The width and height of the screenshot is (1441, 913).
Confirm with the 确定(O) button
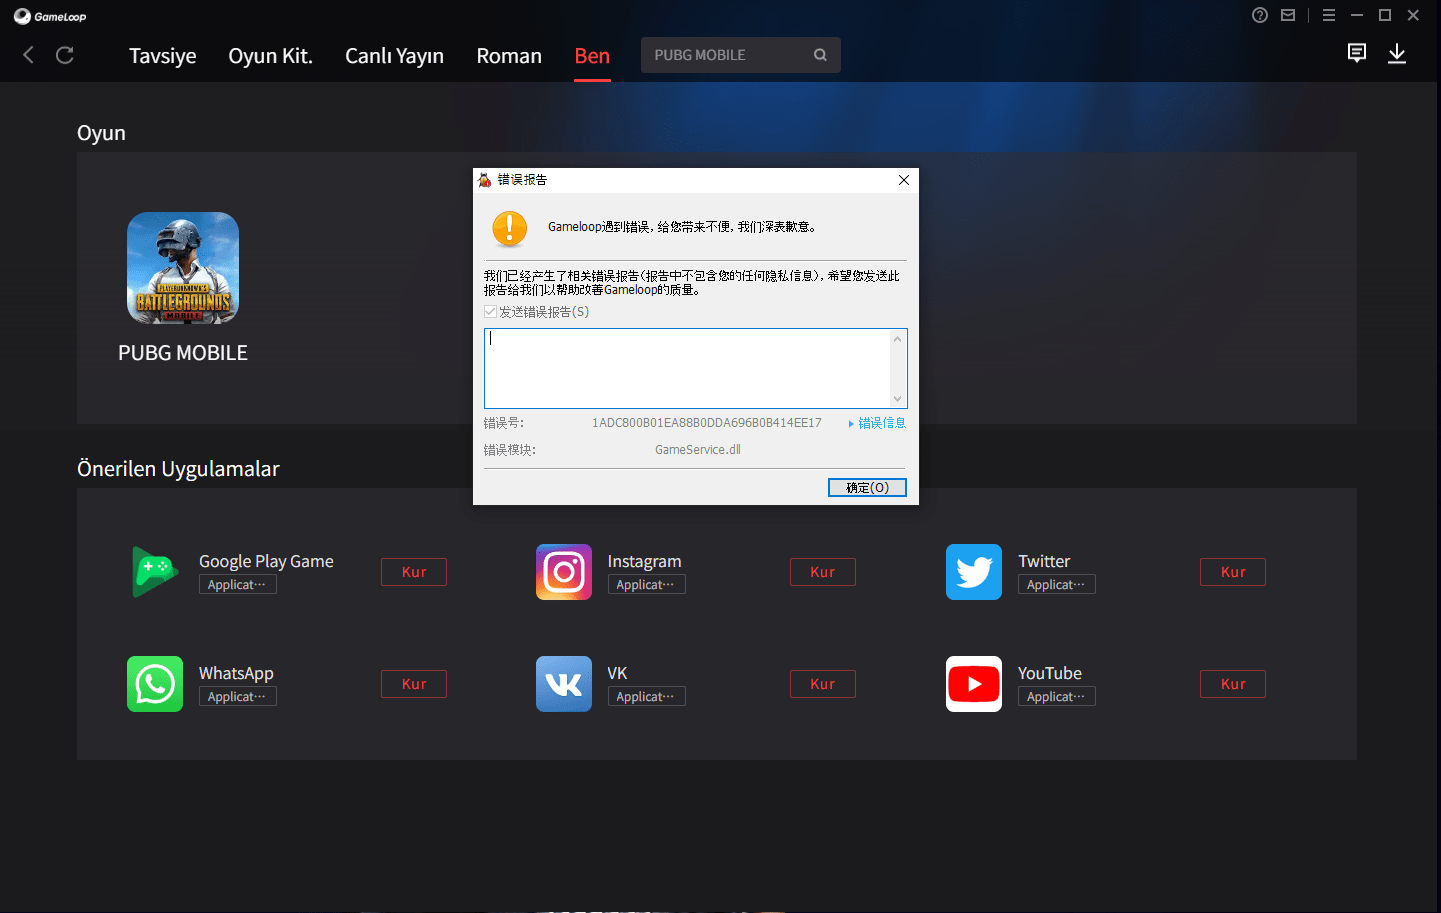867,487
